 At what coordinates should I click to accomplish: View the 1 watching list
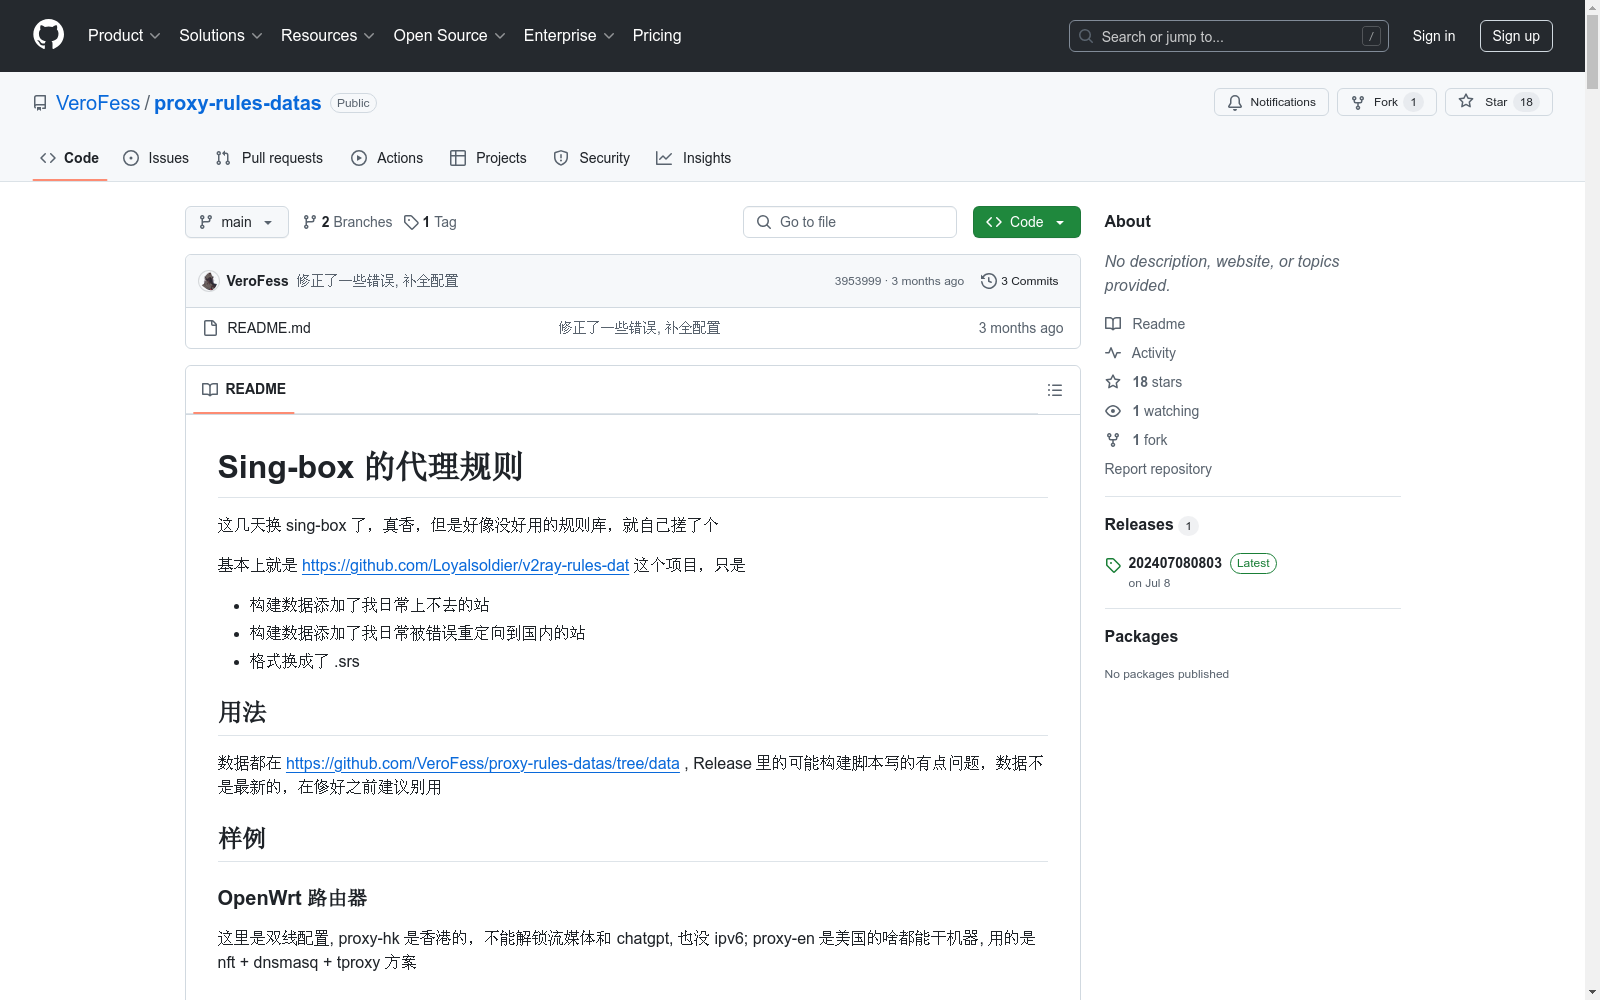click(1152, 411)
